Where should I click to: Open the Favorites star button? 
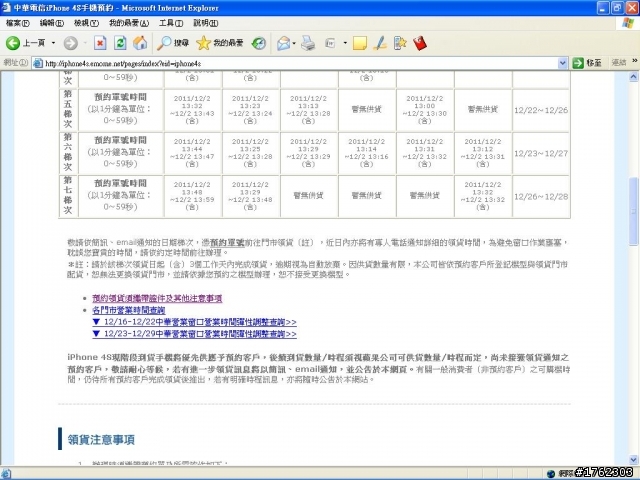pos(220,43)
